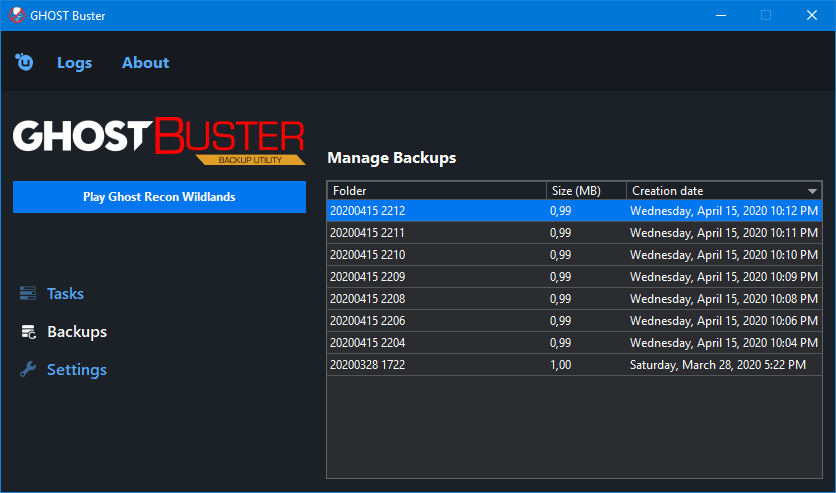Click the Tasks list icon

pos(28,293)
